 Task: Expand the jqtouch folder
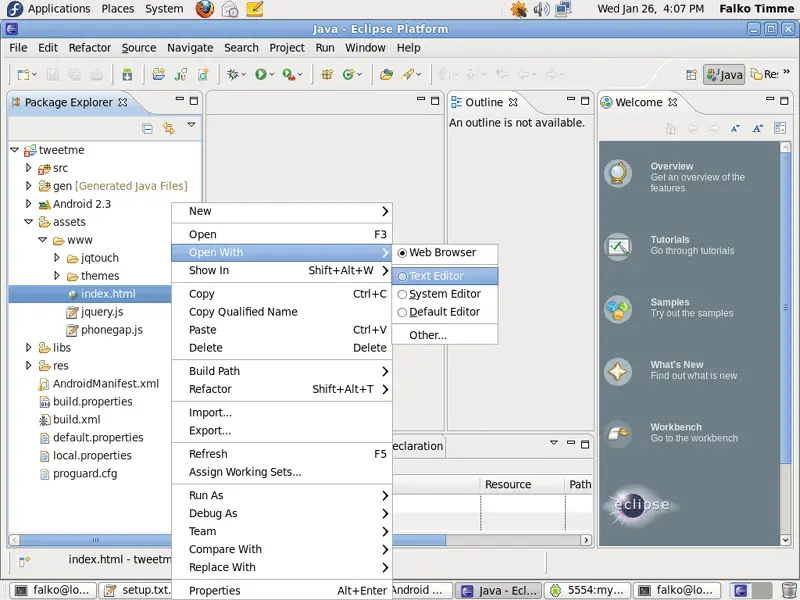point(57,257)
